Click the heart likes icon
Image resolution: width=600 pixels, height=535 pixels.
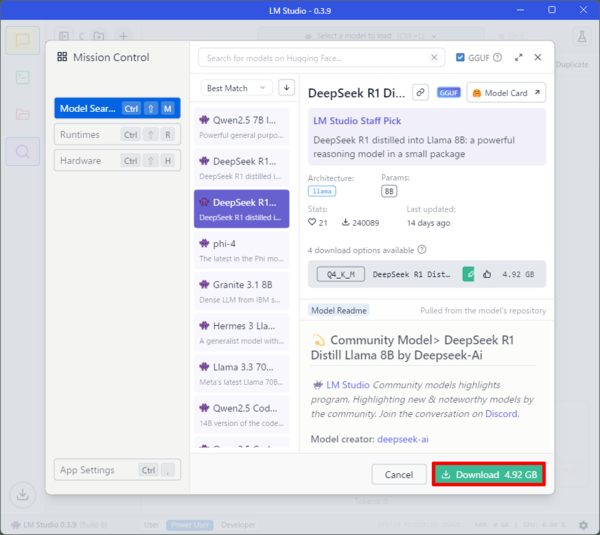tap(312, 222)
